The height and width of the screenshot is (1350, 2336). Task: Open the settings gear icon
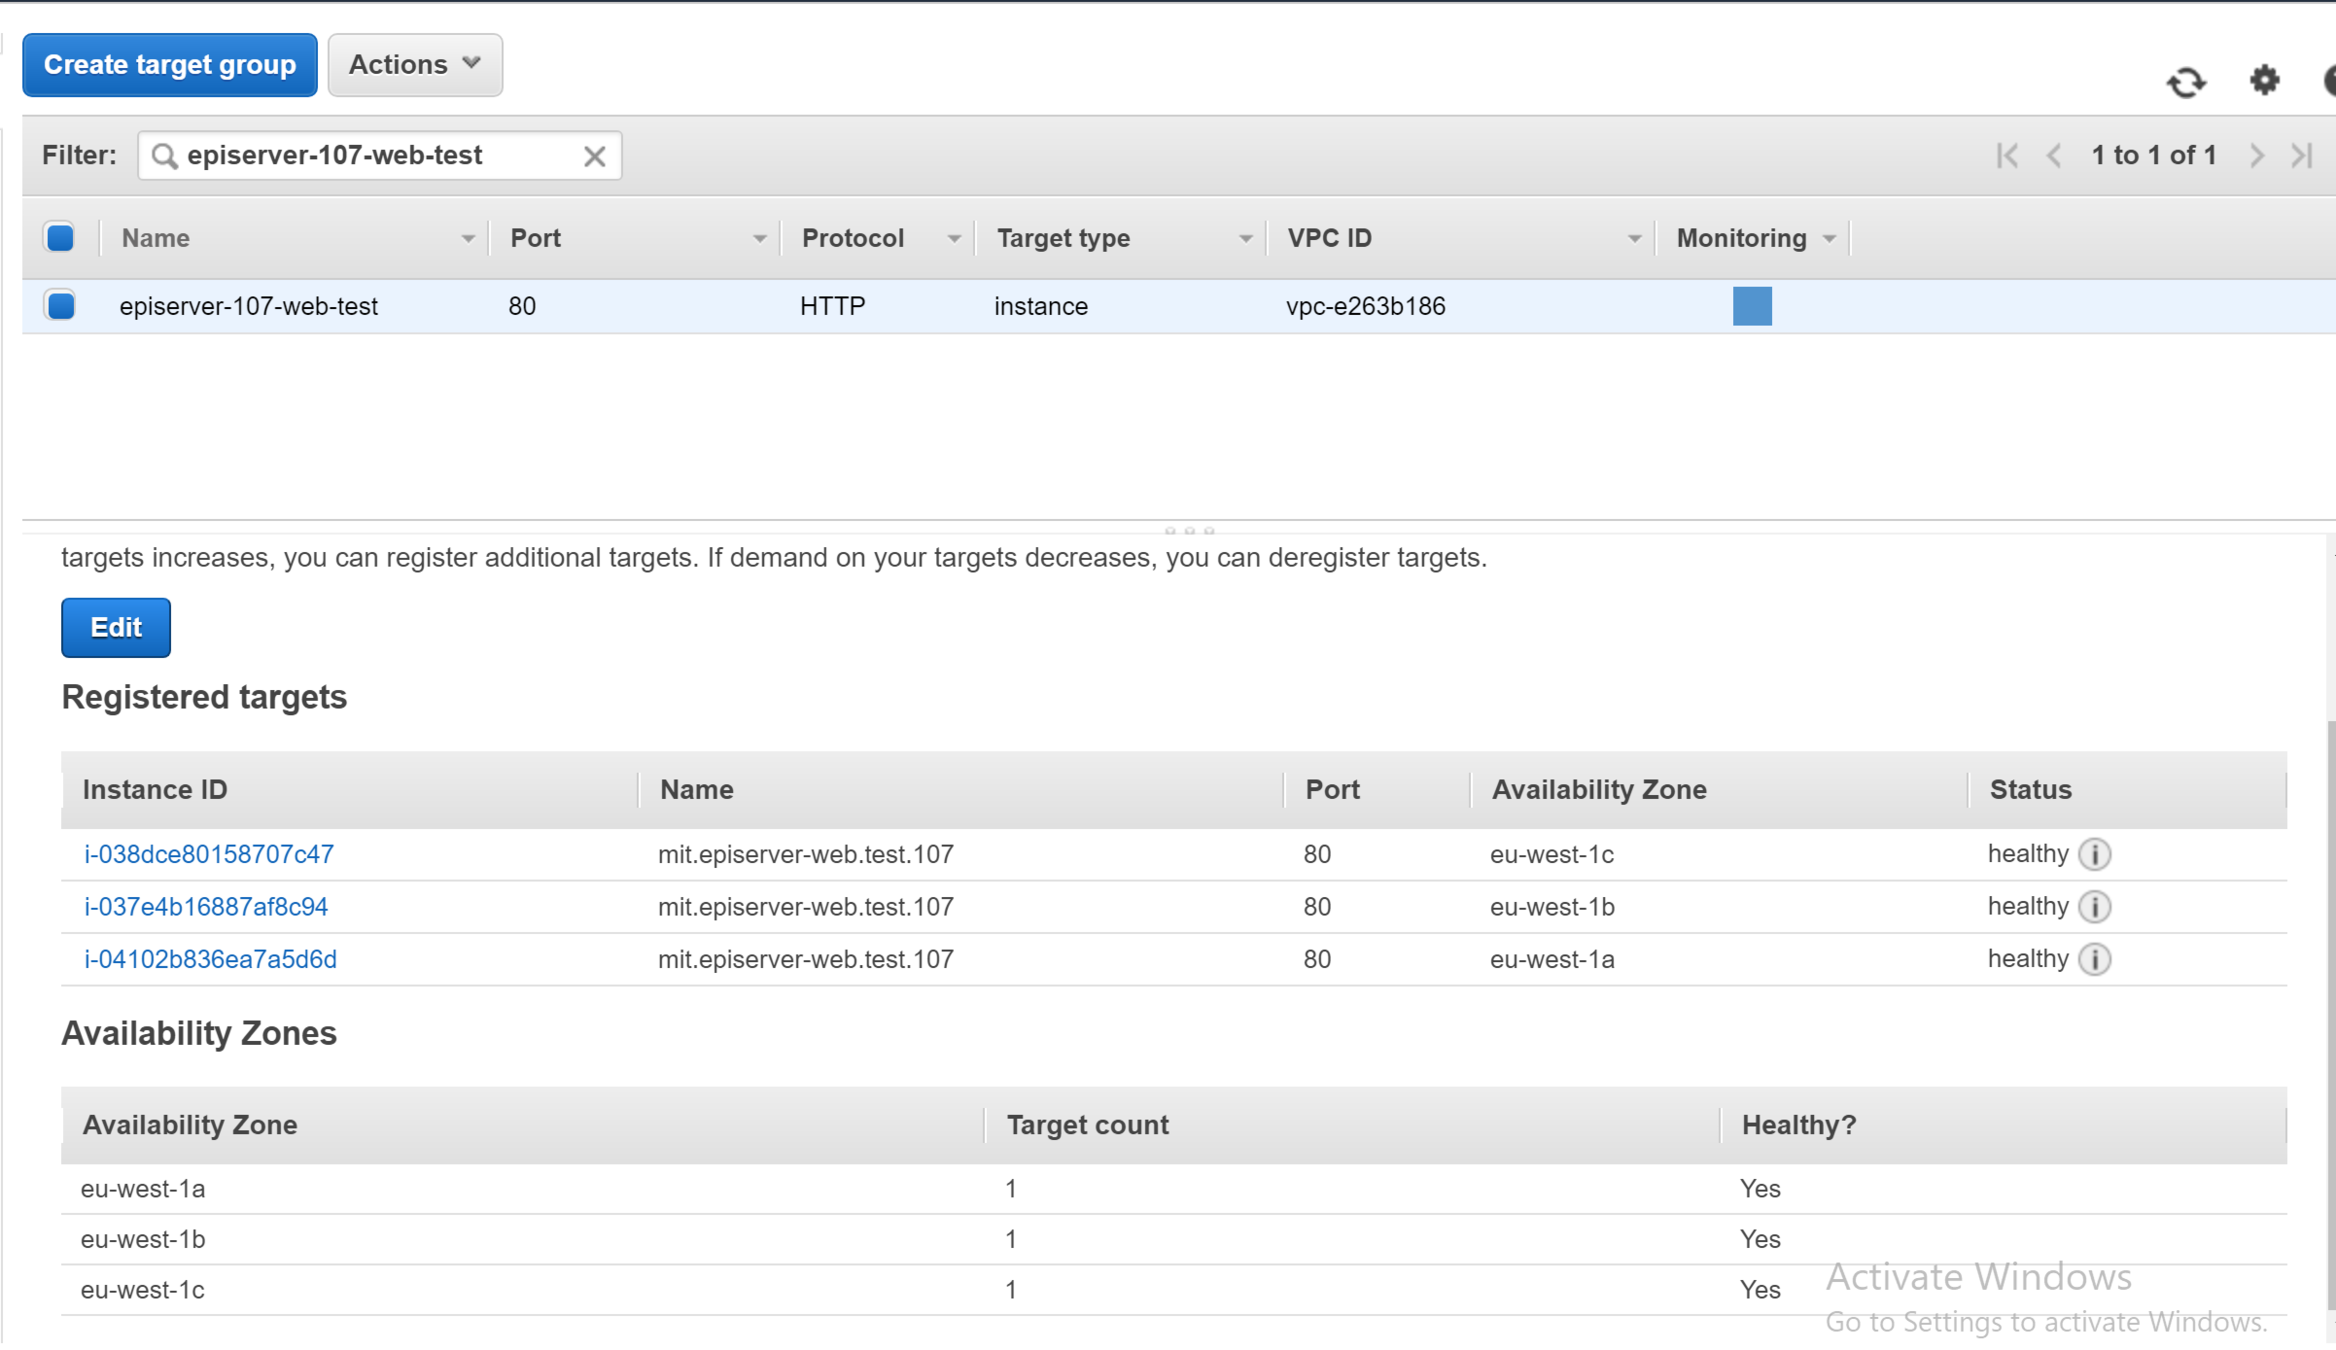[2264, 79]
